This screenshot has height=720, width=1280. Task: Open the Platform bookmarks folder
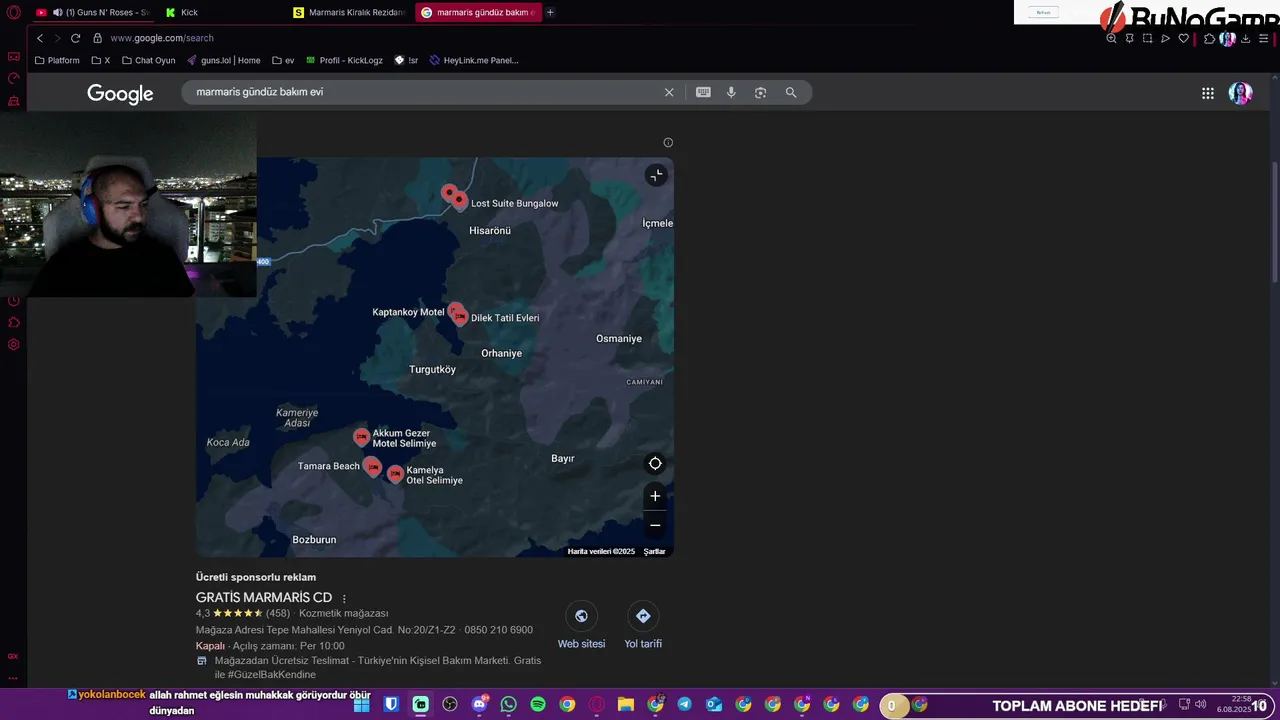pos(57,60)
